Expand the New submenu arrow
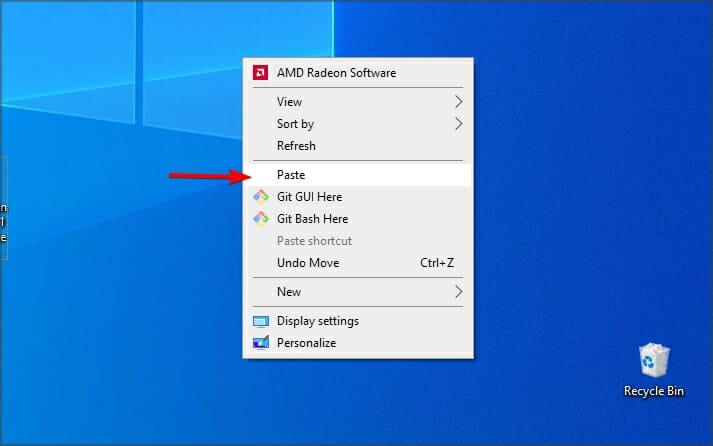 click(458, 292)
